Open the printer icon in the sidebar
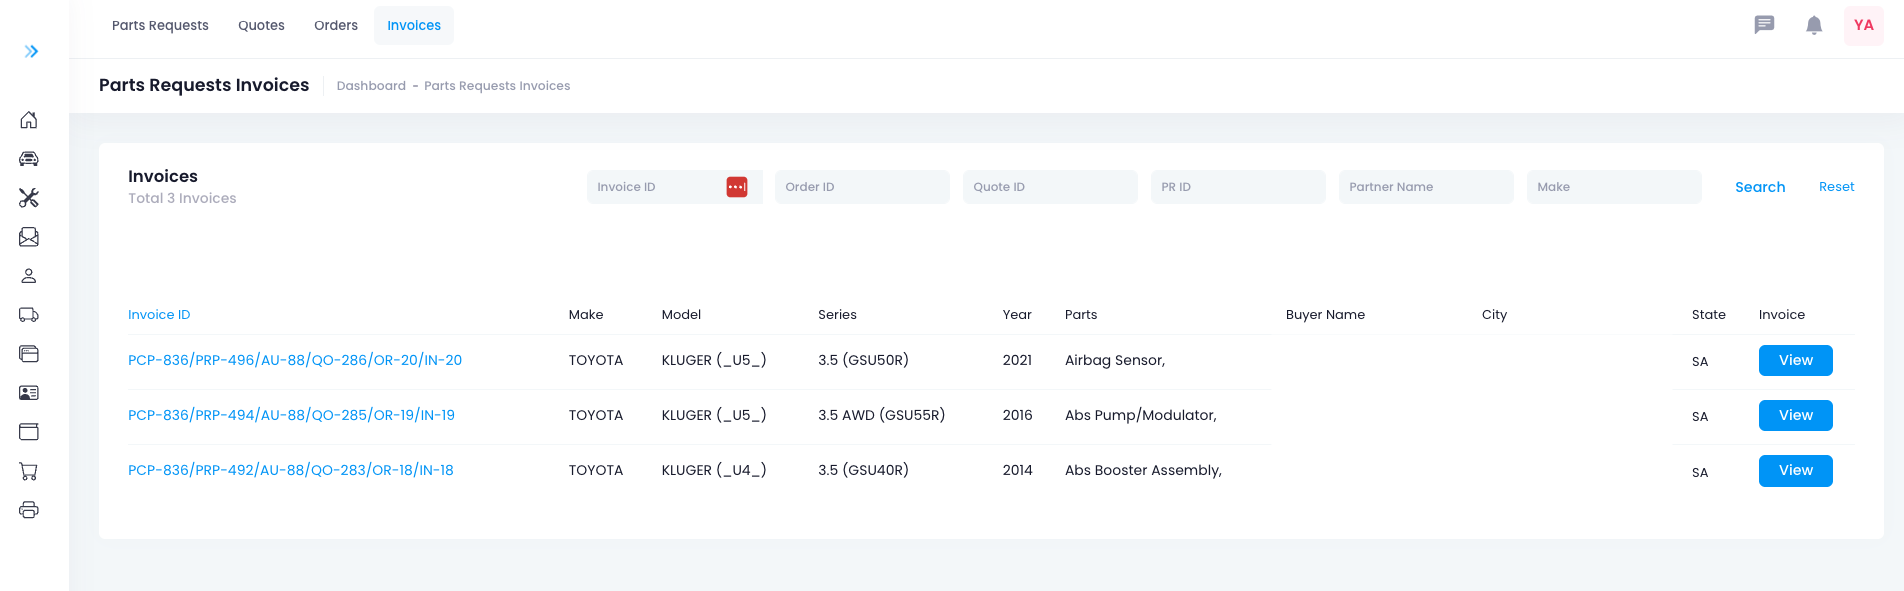This screenshot has height=591, width=1904. click(x=29, y=510)
